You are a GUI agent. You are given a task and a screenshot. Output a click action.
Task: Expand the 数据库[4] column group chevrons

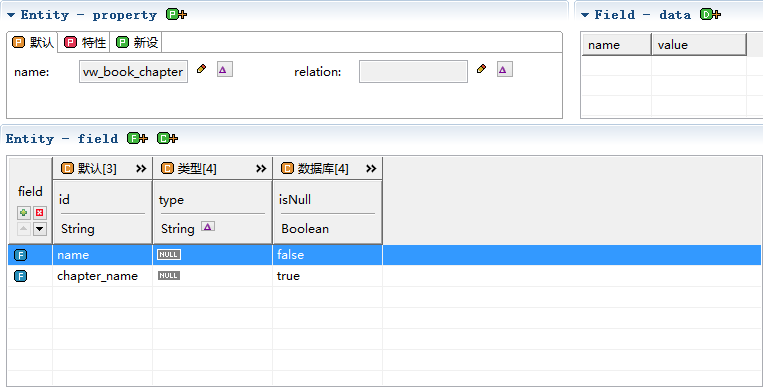pyautogui.click(x=371, y=168)
